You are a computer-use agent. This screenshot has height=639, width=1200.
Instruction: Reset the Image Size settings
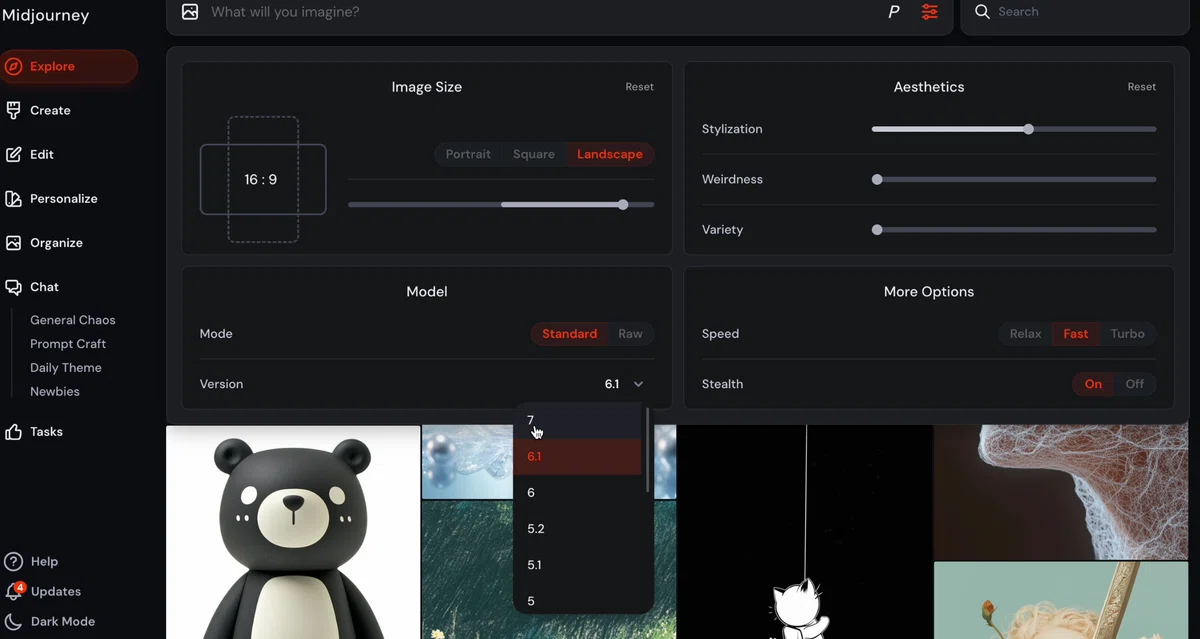(x=640, y=87)
